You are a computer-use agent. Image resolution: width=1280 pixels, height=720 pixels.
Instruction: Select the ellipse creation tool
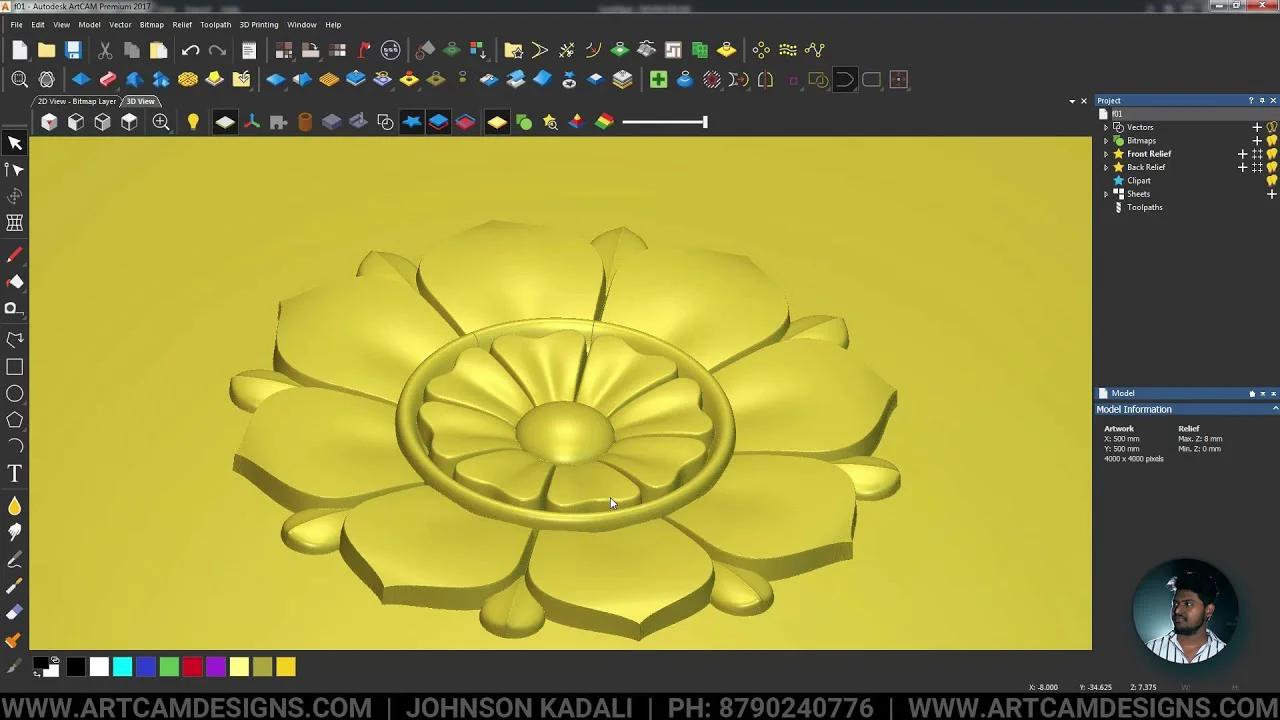coord(15,393)
